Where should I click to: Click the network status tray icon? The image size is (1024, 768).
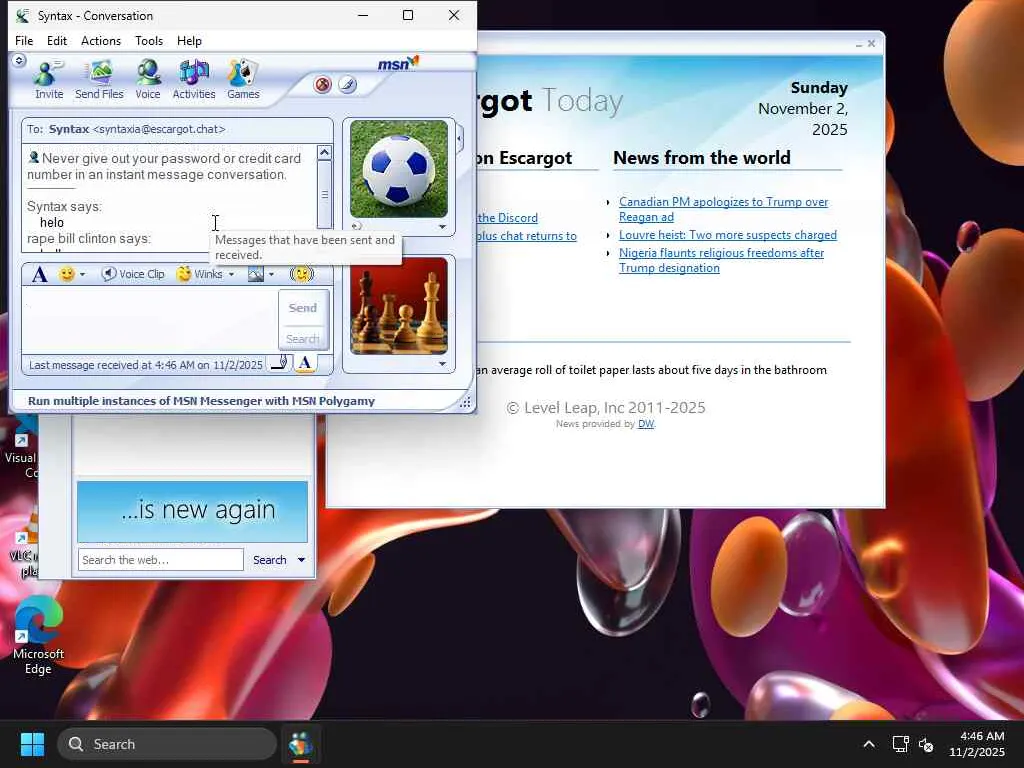(x=901, y=744)
